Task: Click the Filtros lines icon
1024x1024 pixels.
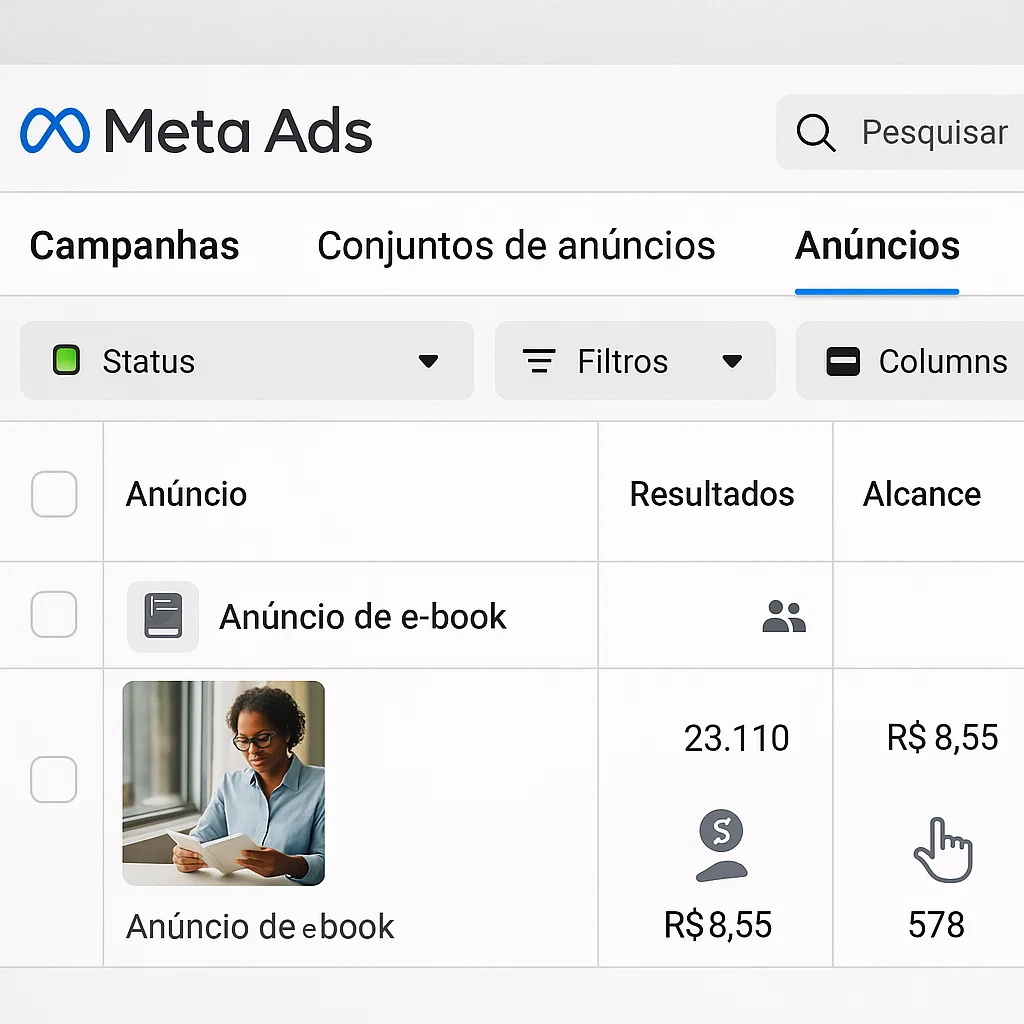Action: pos(539,361)
